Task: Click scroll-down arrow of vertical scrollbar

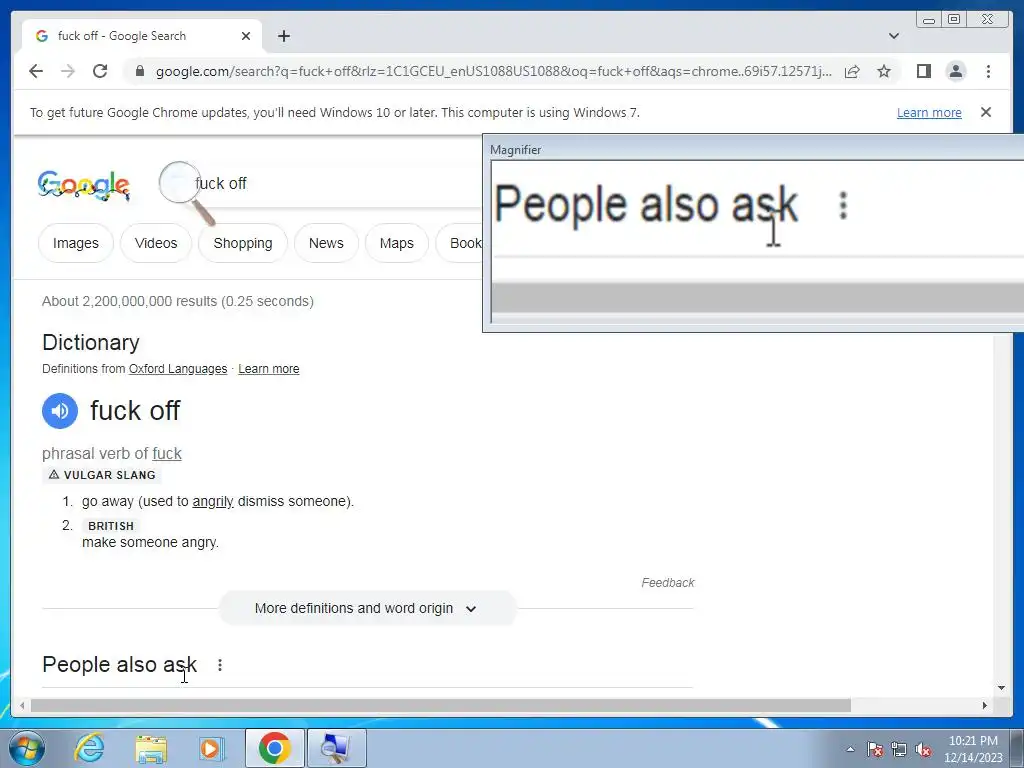Action: point(1001,687)
